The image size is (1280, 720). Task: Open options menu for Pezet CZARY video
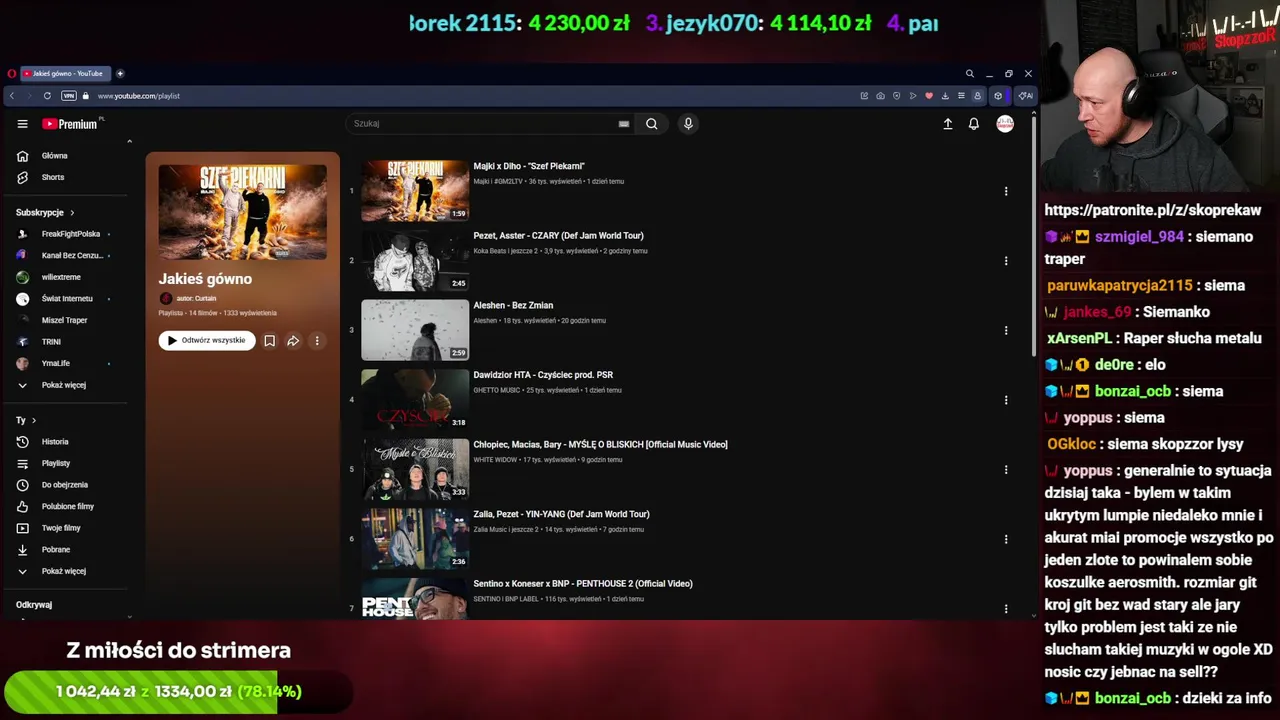1006,261
